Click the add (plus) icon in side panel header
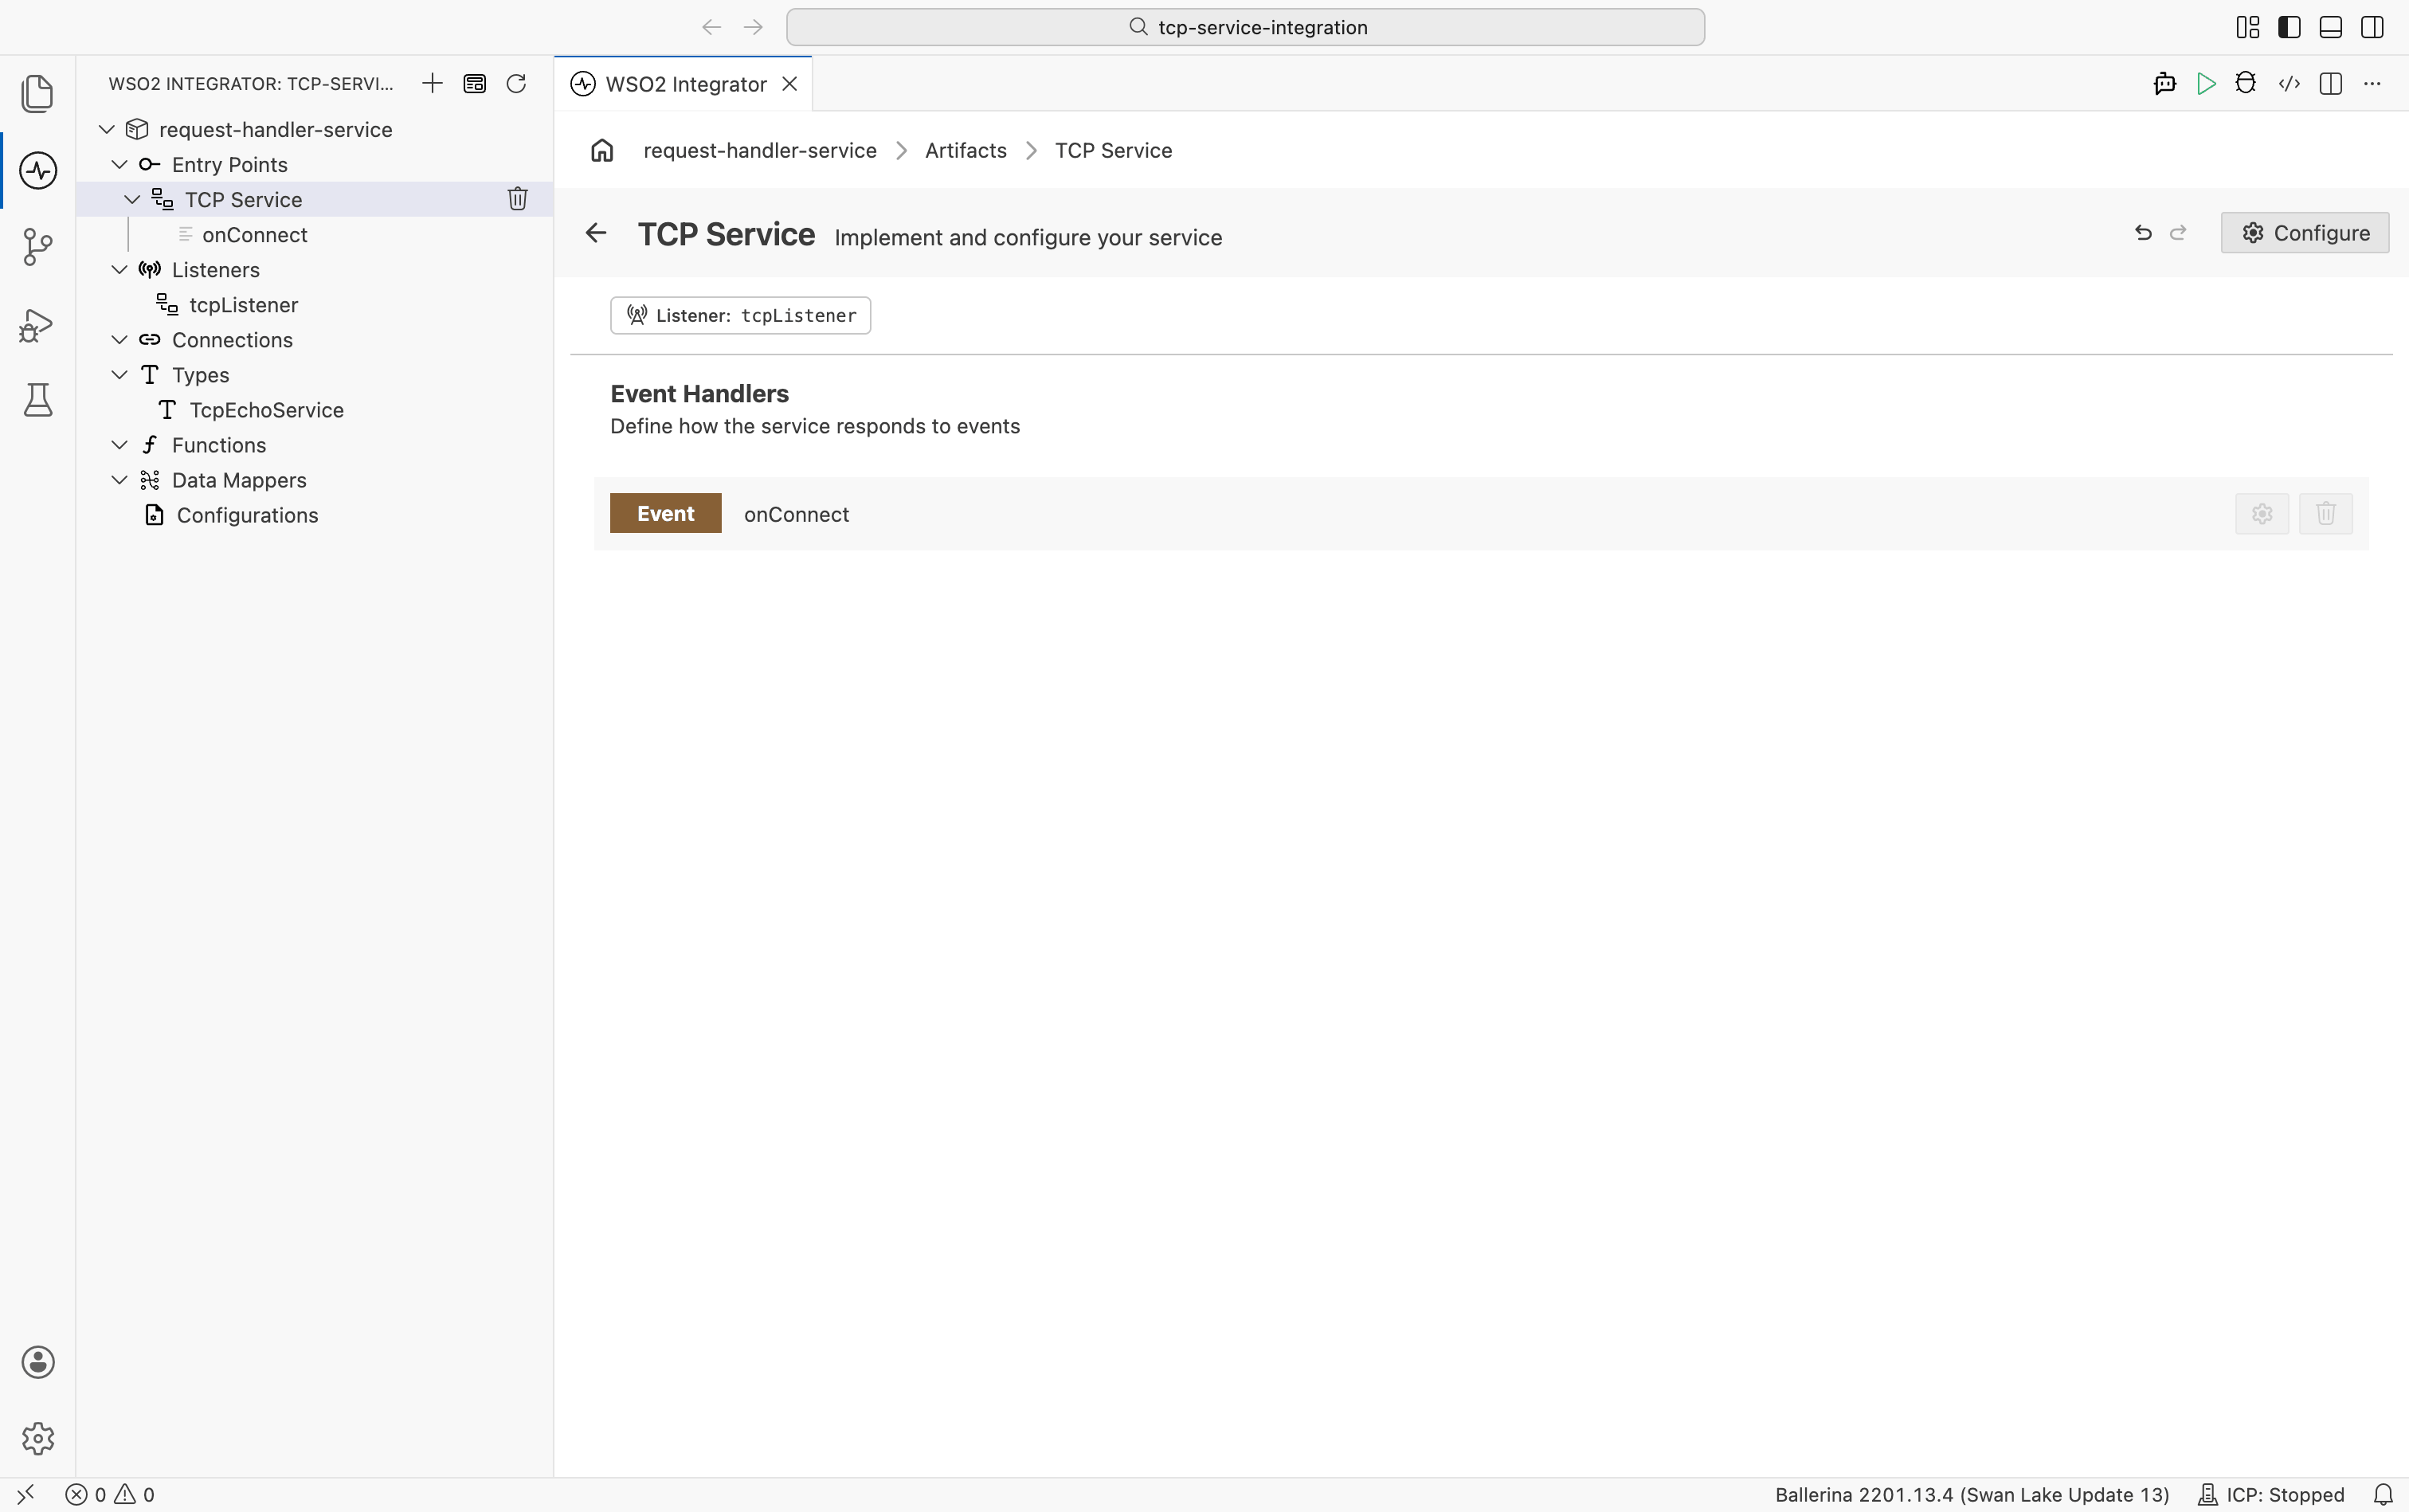This screenshot has height=1512, width=2409. coord(432,83)
